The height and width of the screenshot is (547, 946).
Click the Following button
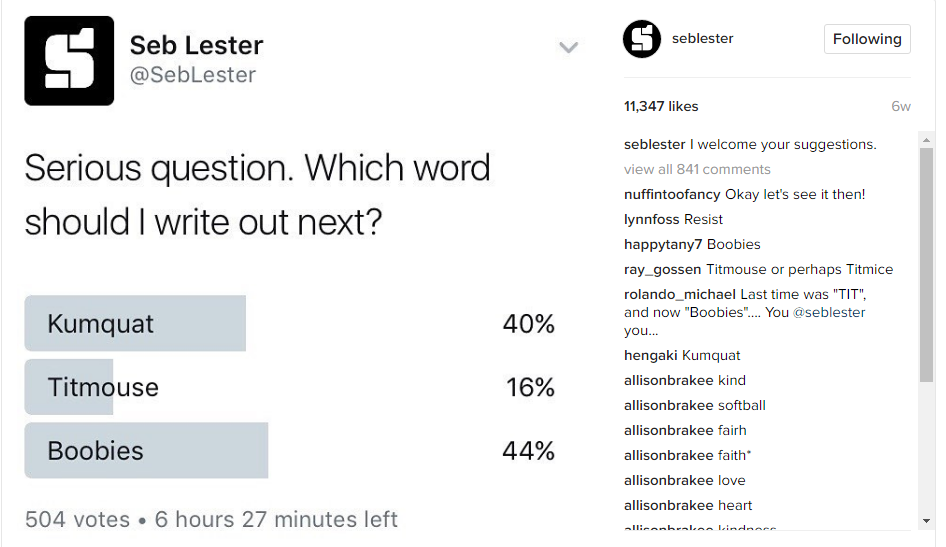pos(866,39)
